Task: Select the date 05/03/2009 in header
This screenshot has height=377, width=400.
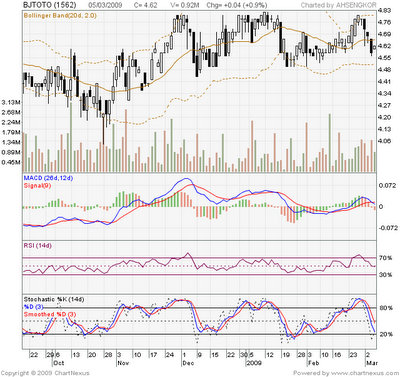Action: (x=105, y=5)
